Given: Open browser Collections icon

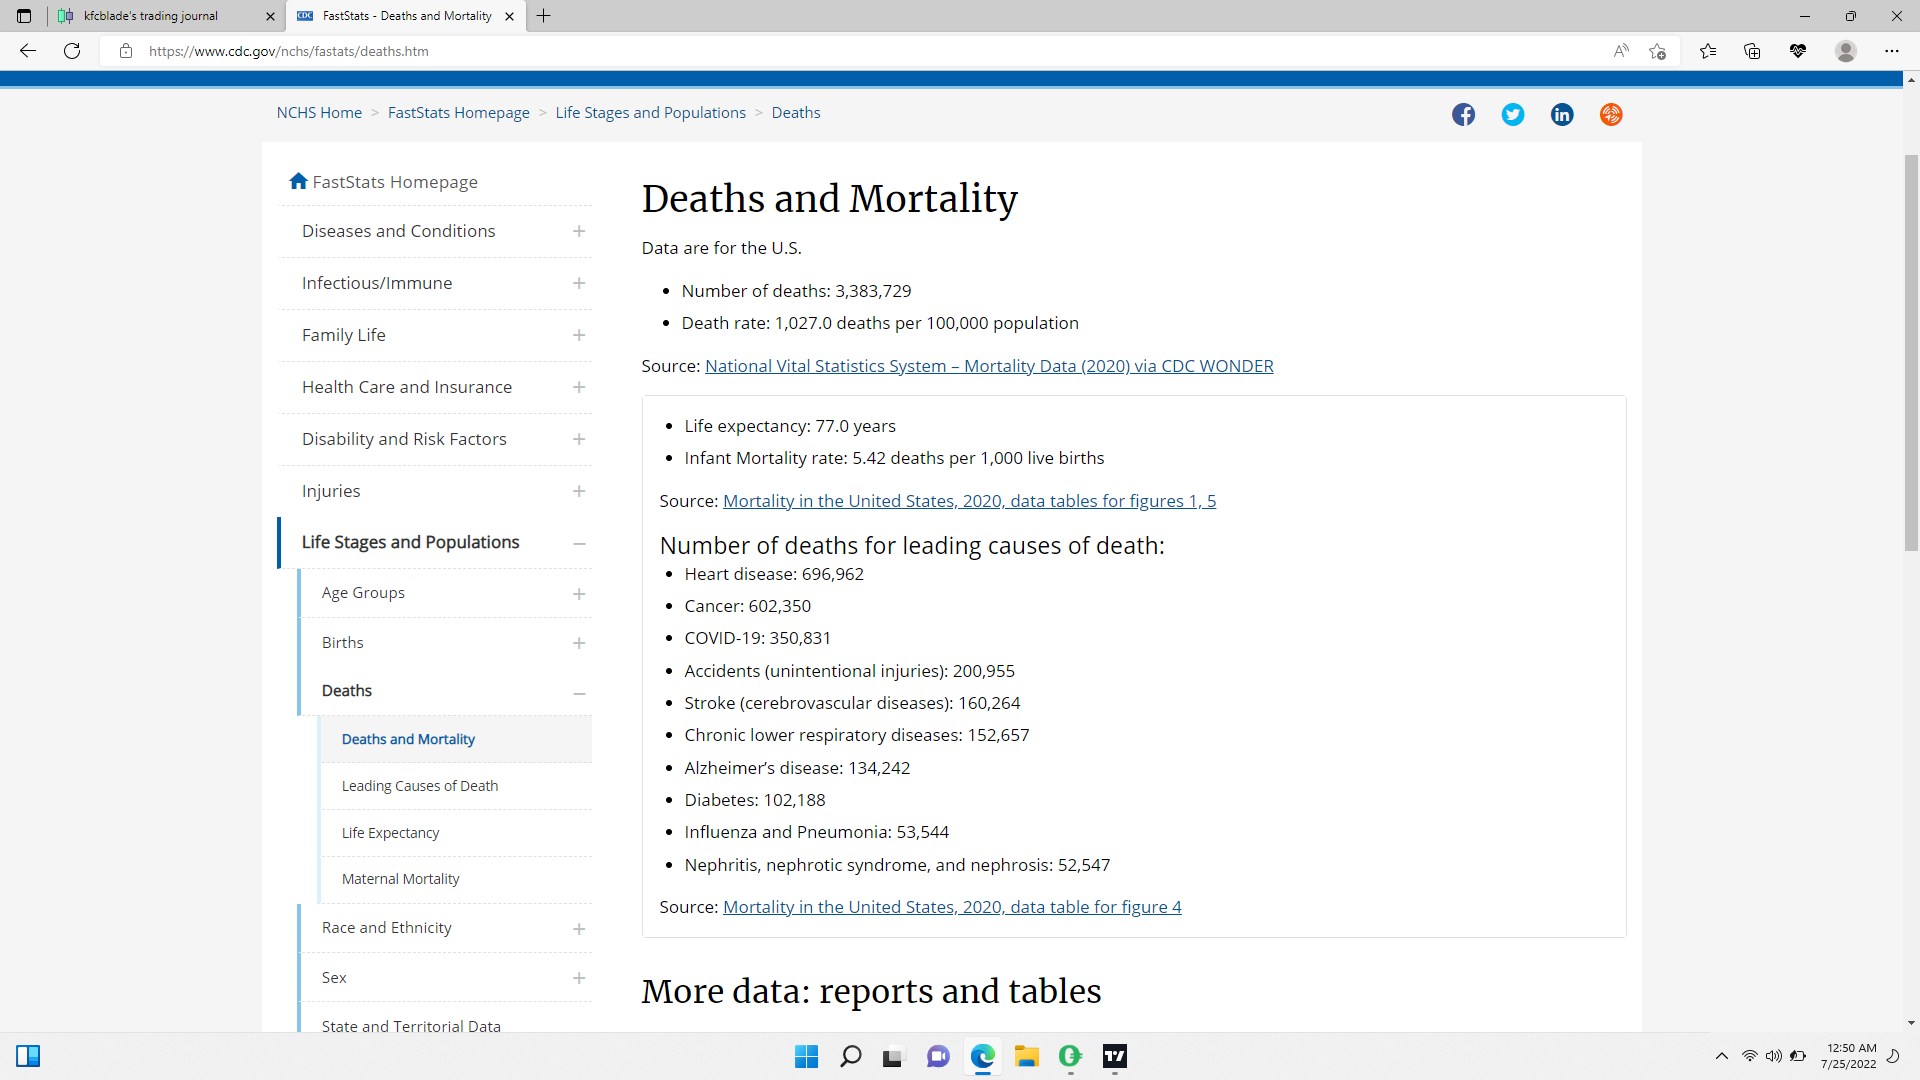Looking at the screenshot, I should coord(1752,51).
